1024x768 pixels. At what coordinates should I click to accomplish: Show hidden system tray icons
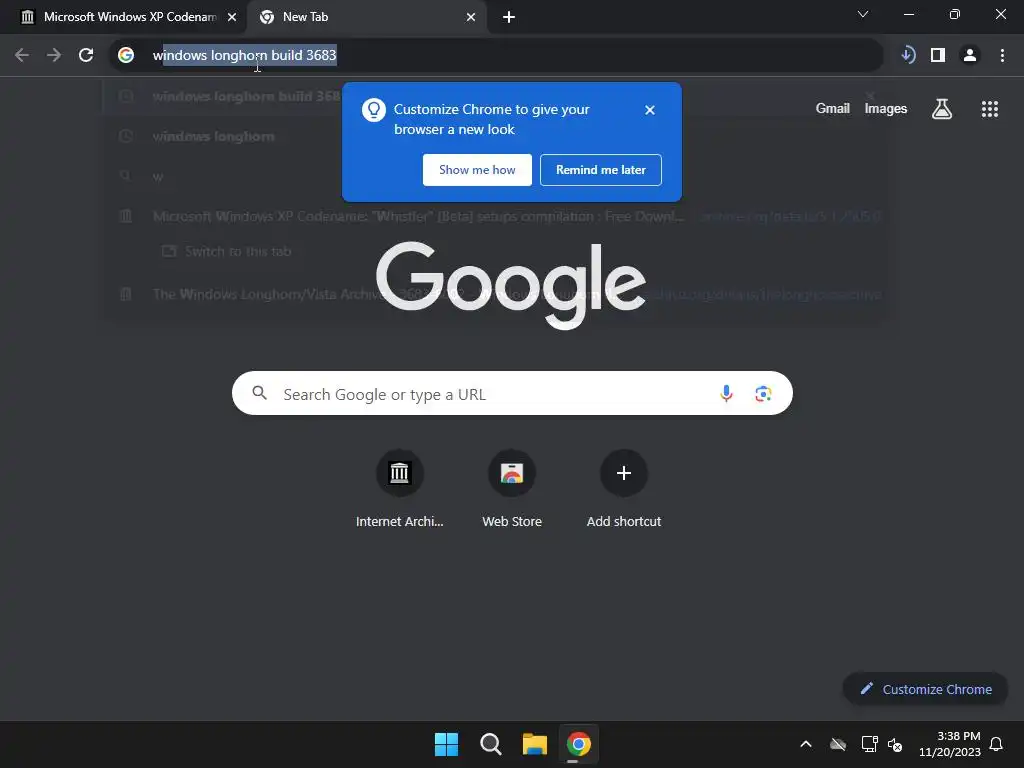(806, 744)
